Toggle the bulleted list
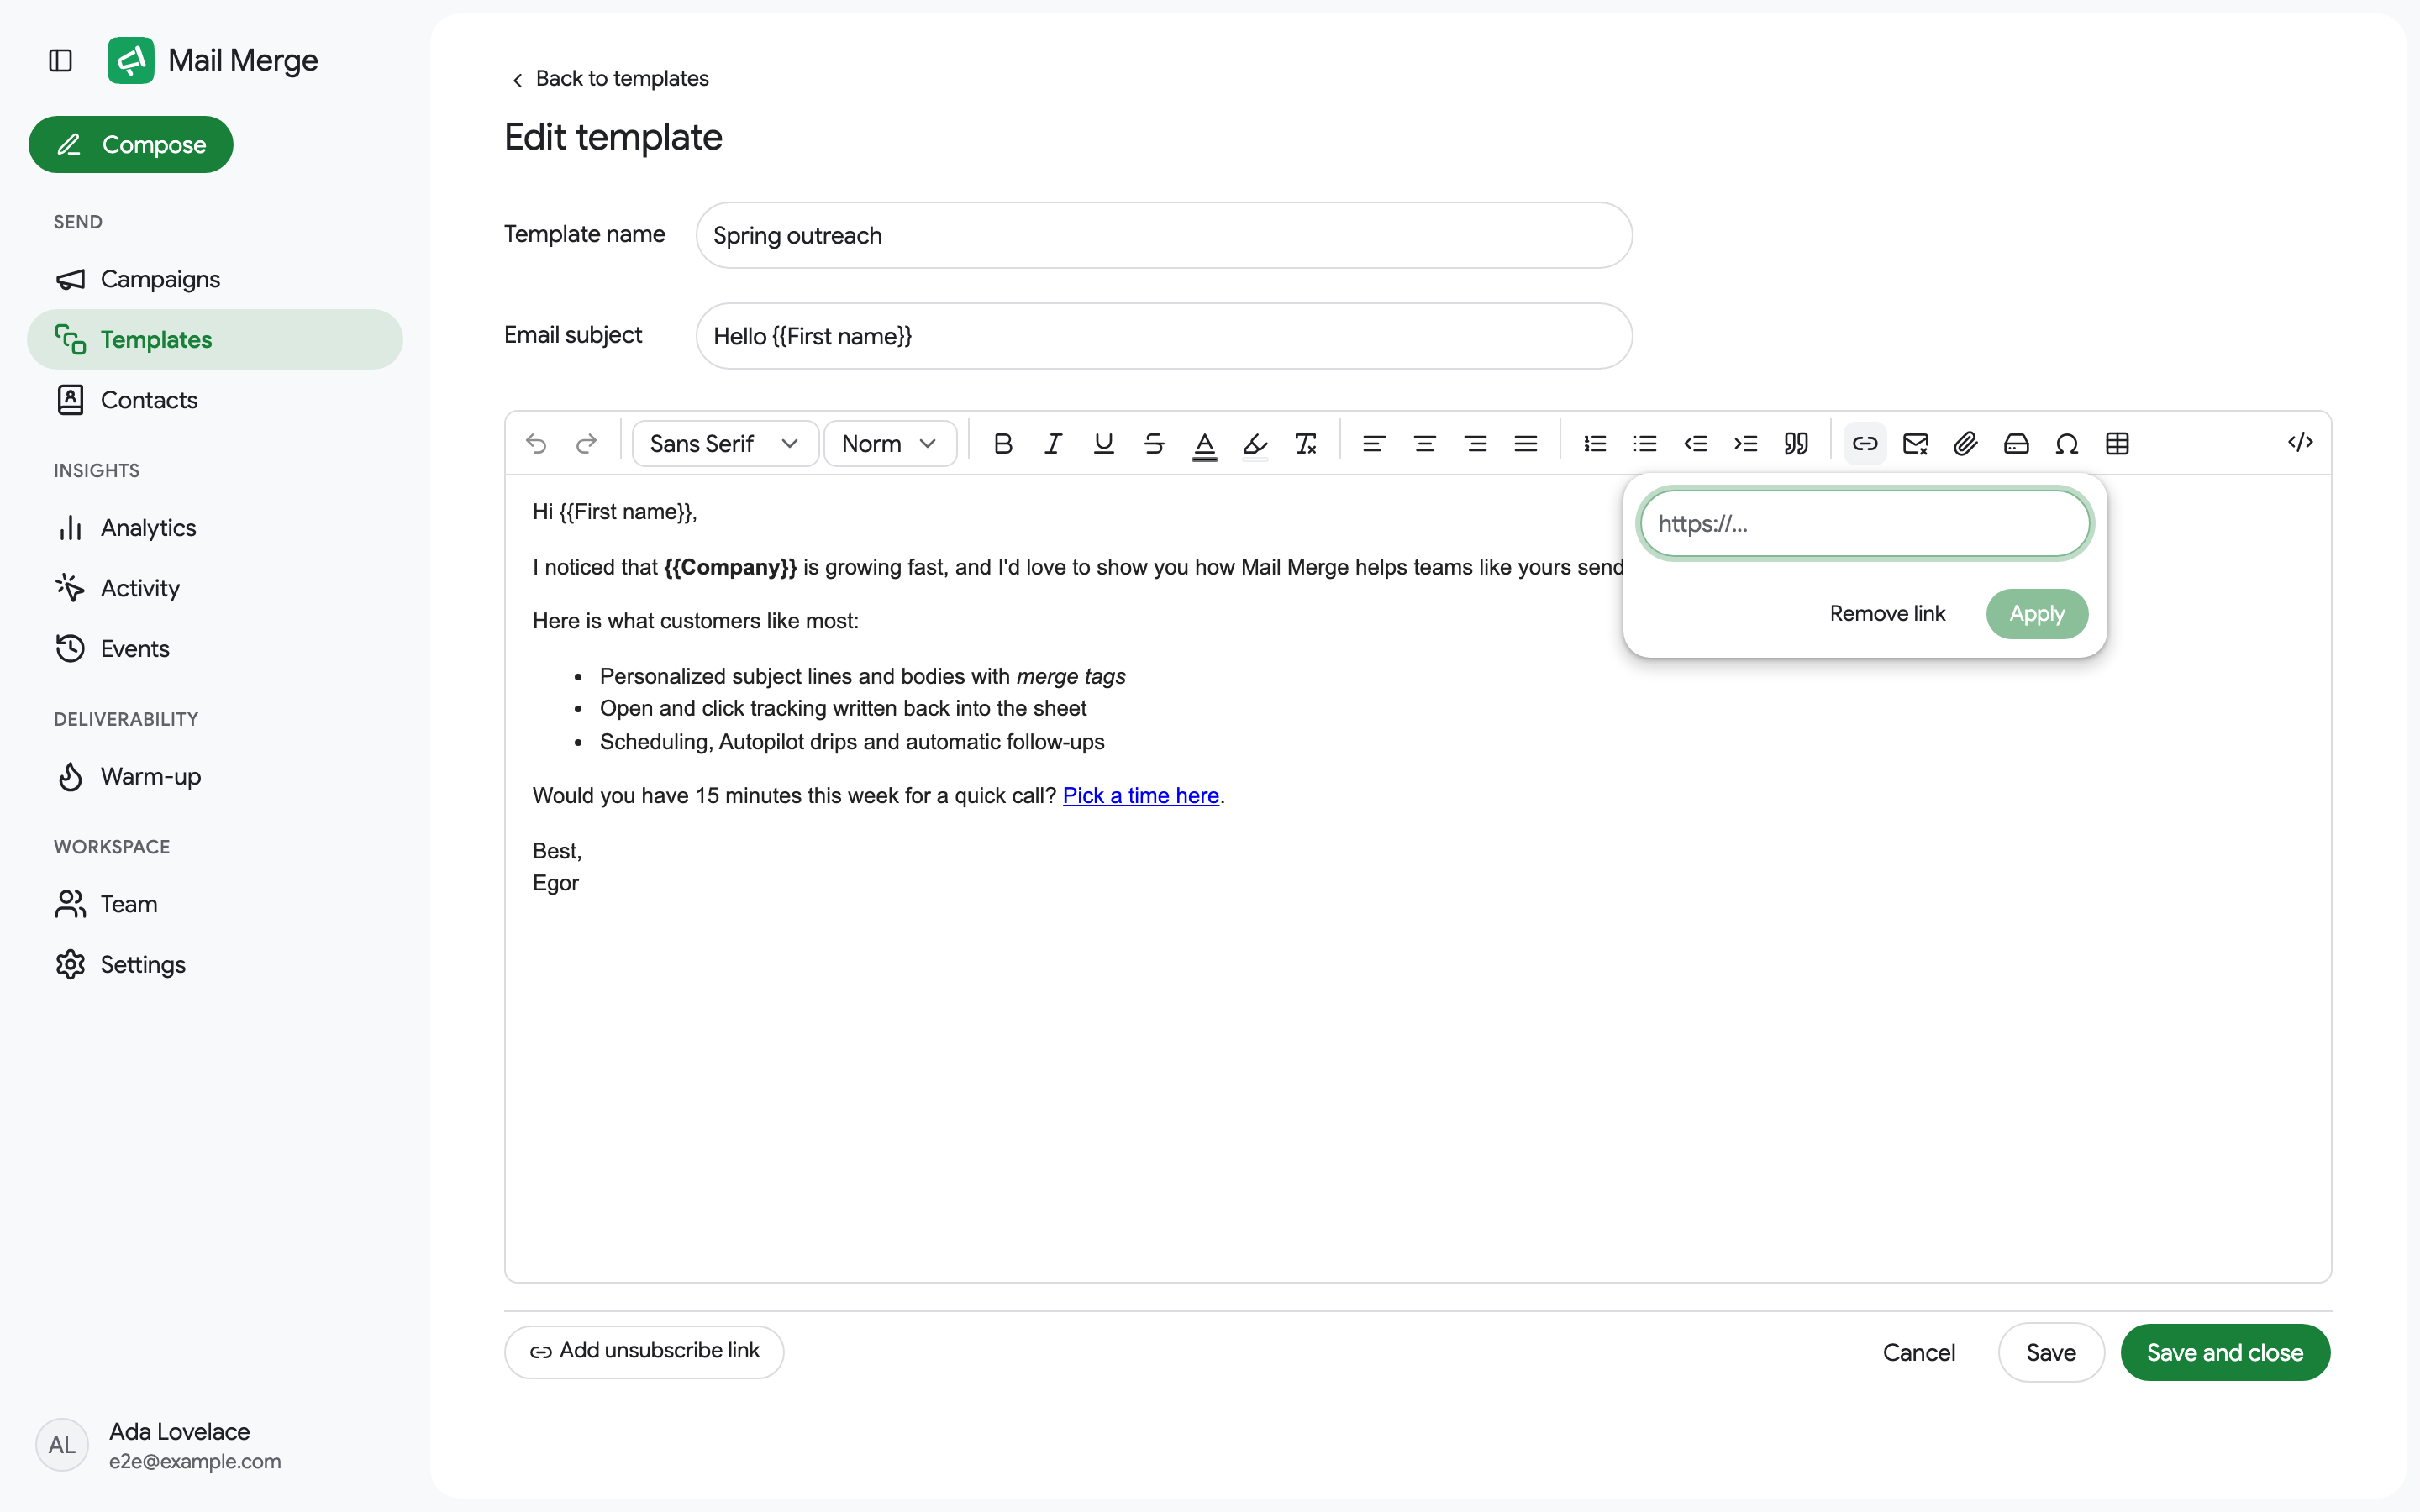2420x1512 pixels. coord(1645,443)
